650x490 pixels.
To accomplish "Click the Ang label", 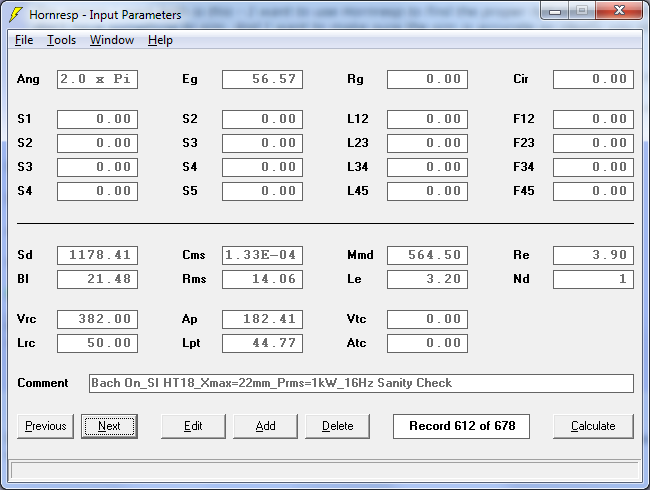I will pos(28,79).
